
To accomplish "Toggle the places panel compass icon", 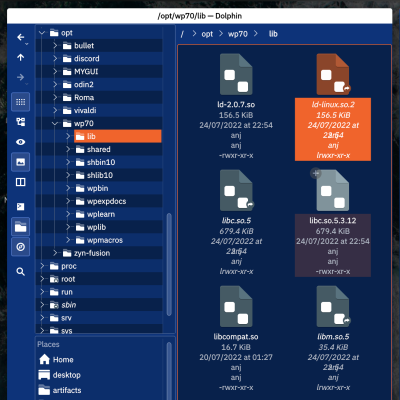I will (x=20, y=247).
